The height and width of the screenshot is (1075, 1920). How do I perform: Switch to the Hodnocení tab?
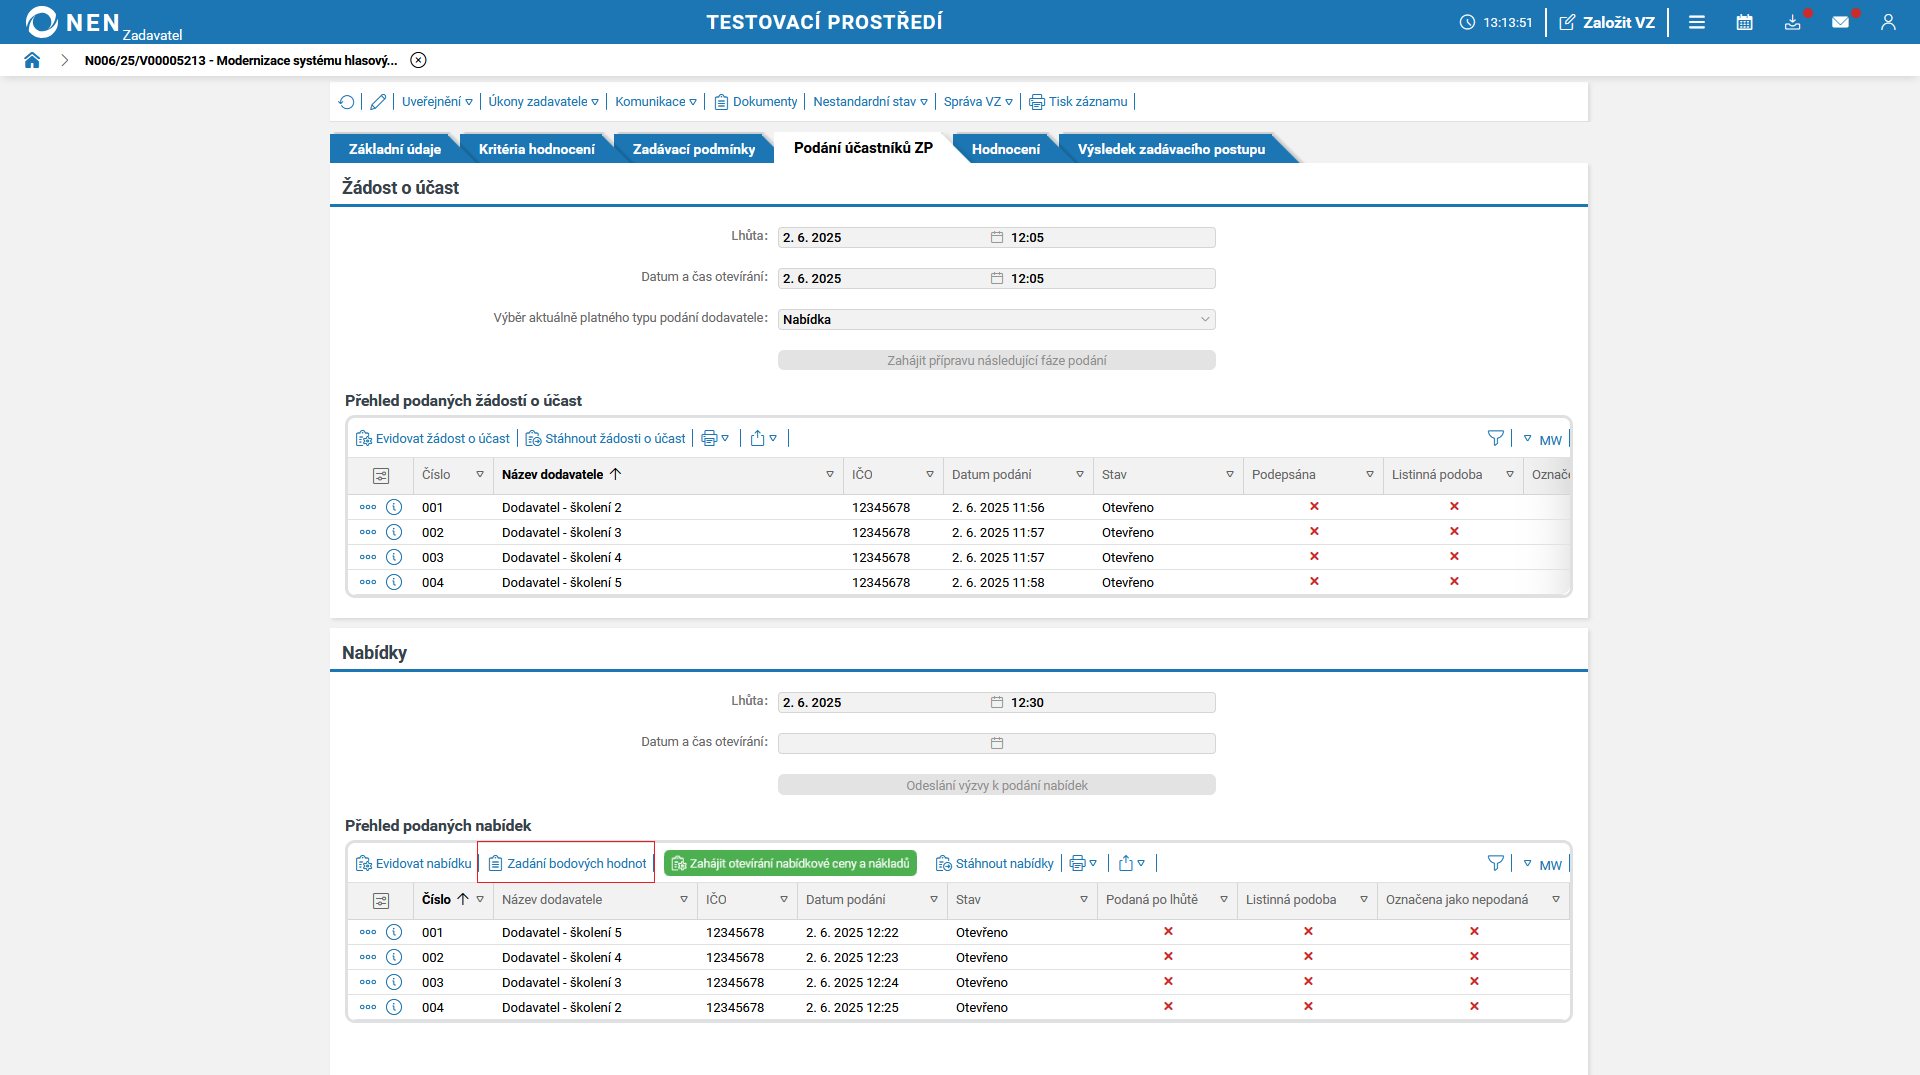(x=1005, y=149)
